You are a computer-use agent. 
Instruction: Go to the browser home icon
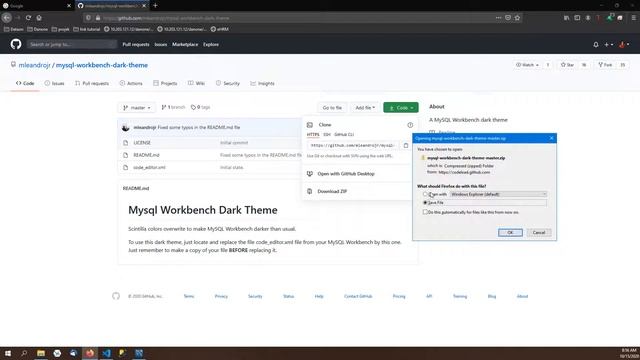[39, 18]
